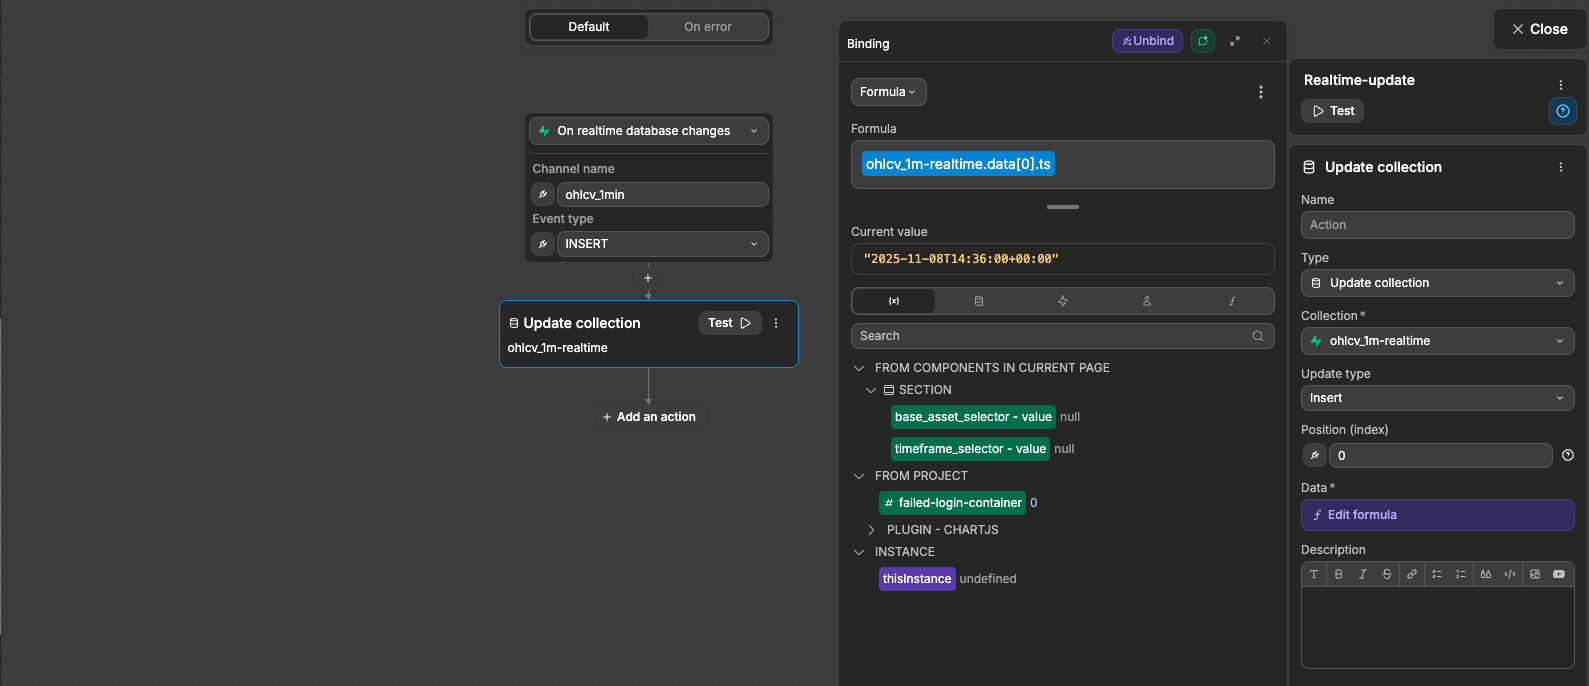
Task: Expand the PLUGIN - CHARTJS group
Action: point(871,530)
